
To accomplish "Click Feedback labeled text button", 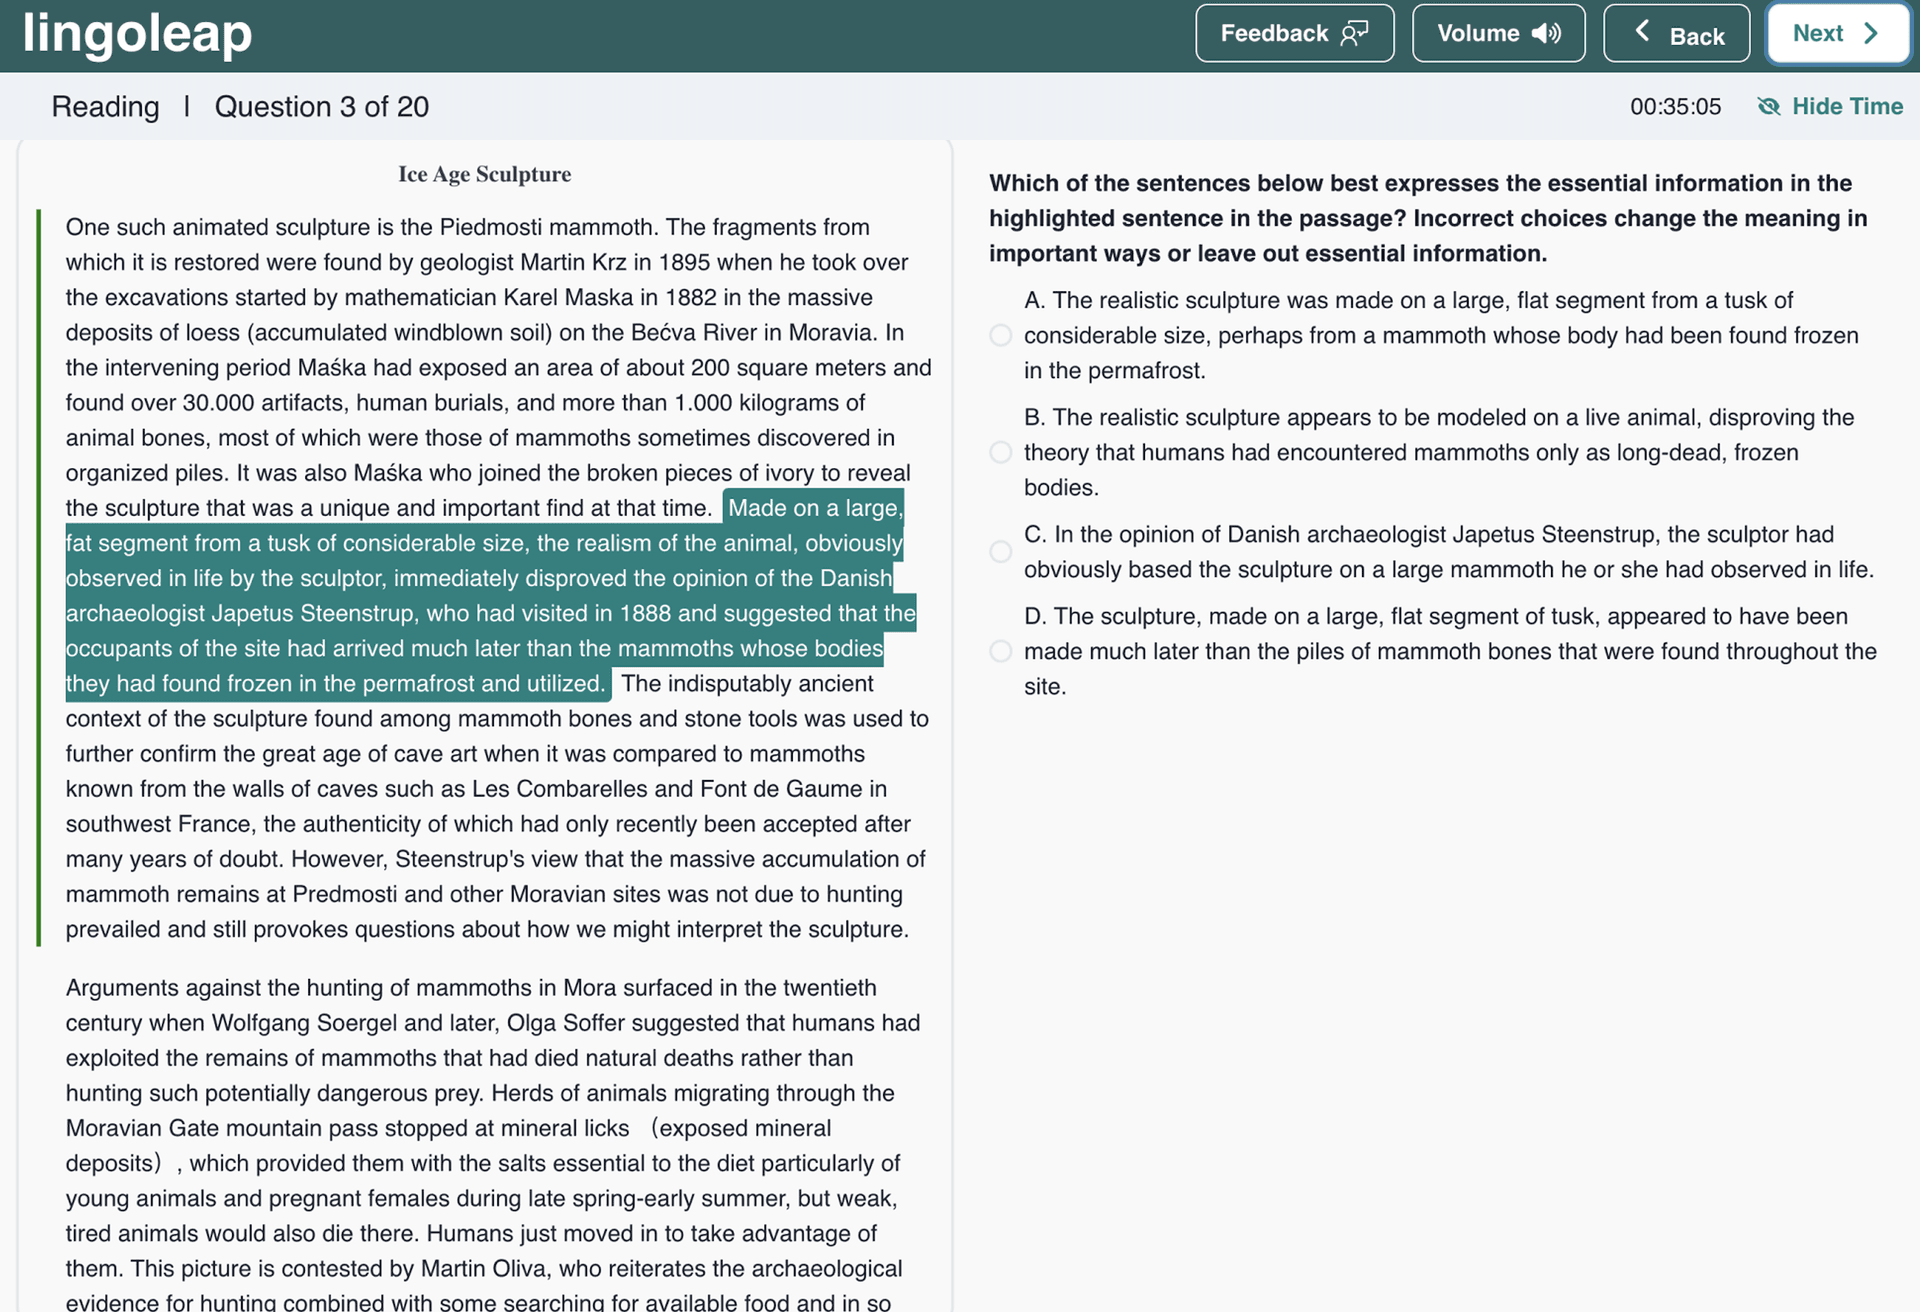I will click(1291, 32).
